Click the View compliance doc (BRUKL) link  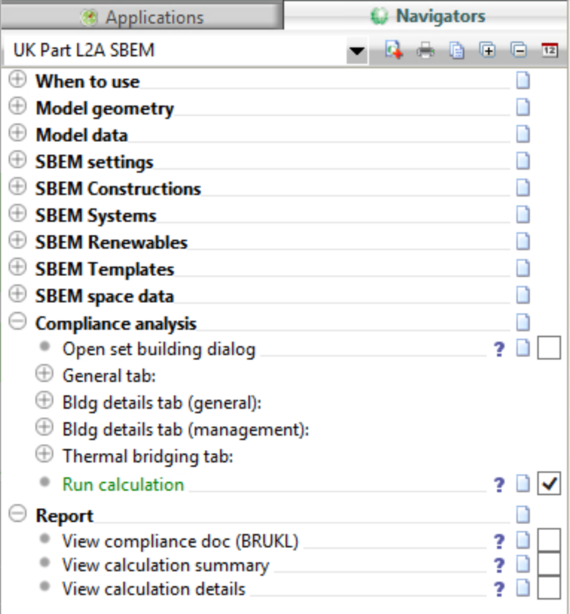pyautogui.click(x=180, y=542)
